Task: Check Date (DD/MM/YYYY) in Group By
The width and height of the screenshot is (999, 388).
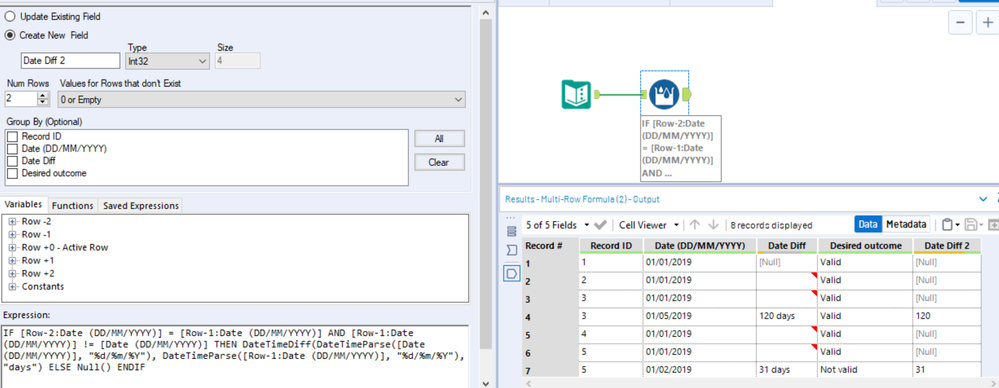Action: tap(12, 148)
